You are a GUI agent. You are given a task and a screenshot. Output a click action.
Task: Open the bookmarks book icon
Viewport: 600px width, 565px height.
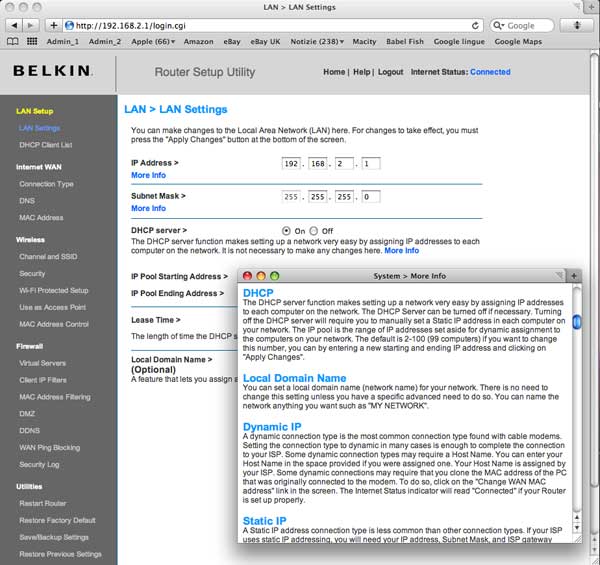pos(13,41)
